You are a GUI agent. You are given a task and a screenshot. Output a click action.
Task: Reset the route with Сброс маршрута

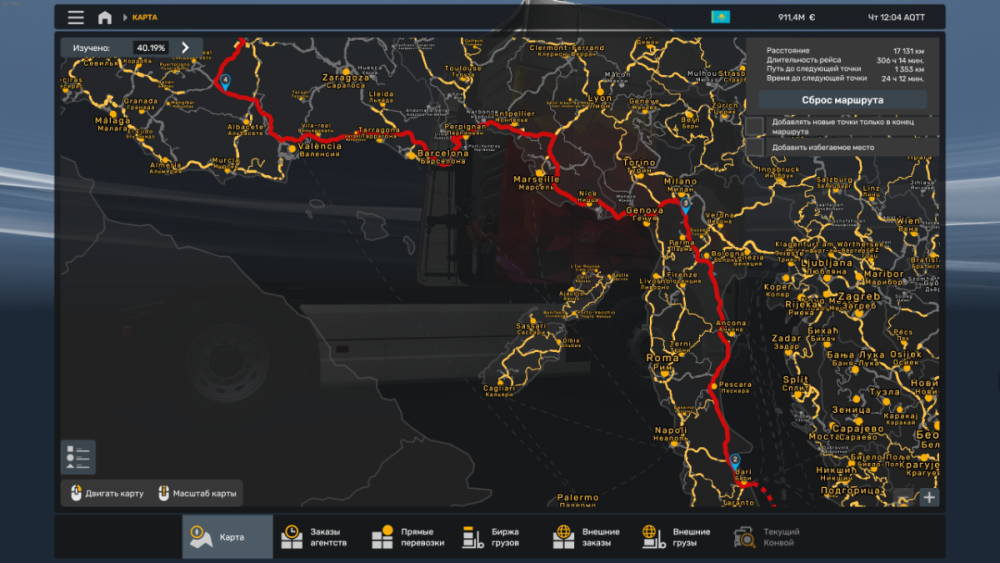(x=842, y=100)
